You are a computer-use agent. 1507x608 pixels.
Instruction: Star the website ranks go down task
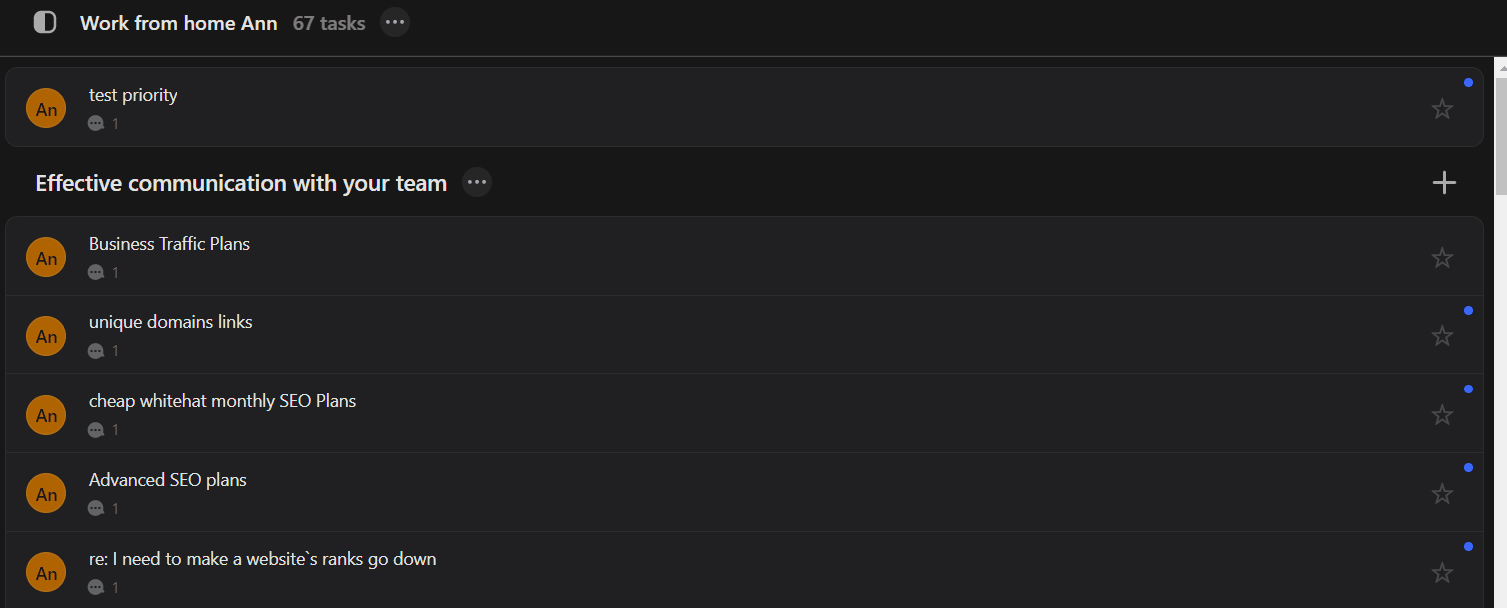(x=1442, y=572)
